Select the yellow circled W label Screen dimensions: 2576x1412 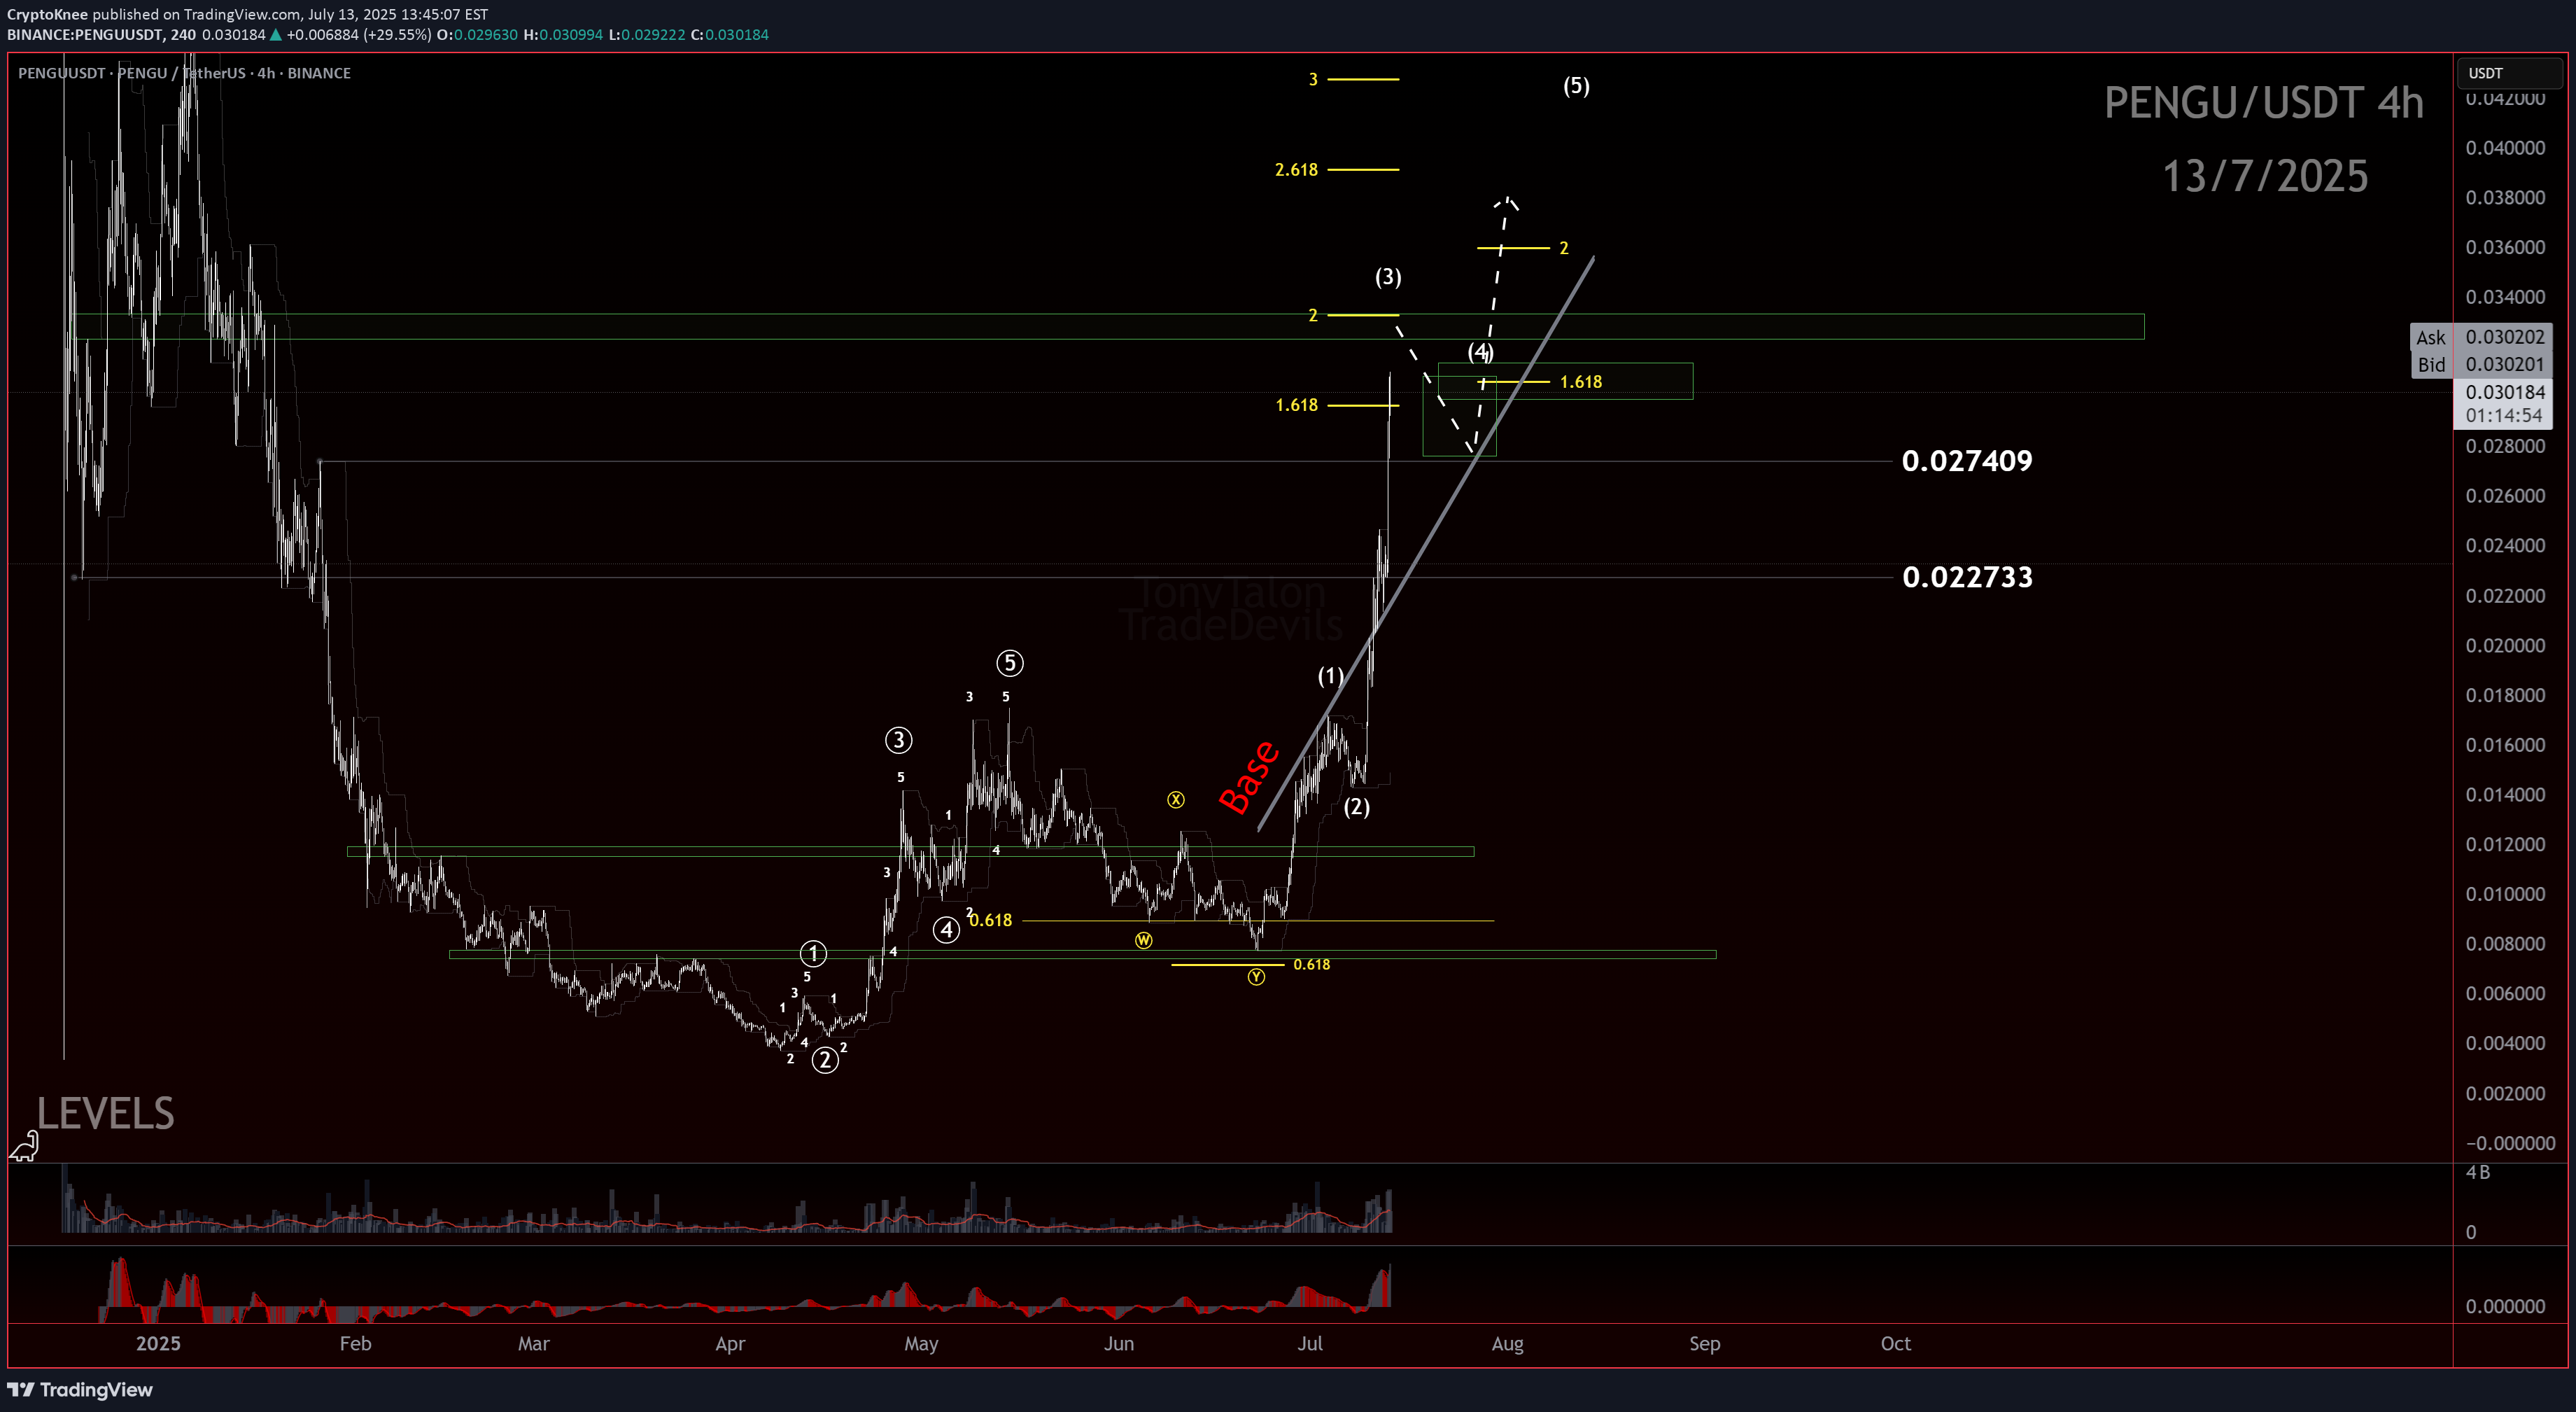pyautogui.click(x=1144, y=941)
